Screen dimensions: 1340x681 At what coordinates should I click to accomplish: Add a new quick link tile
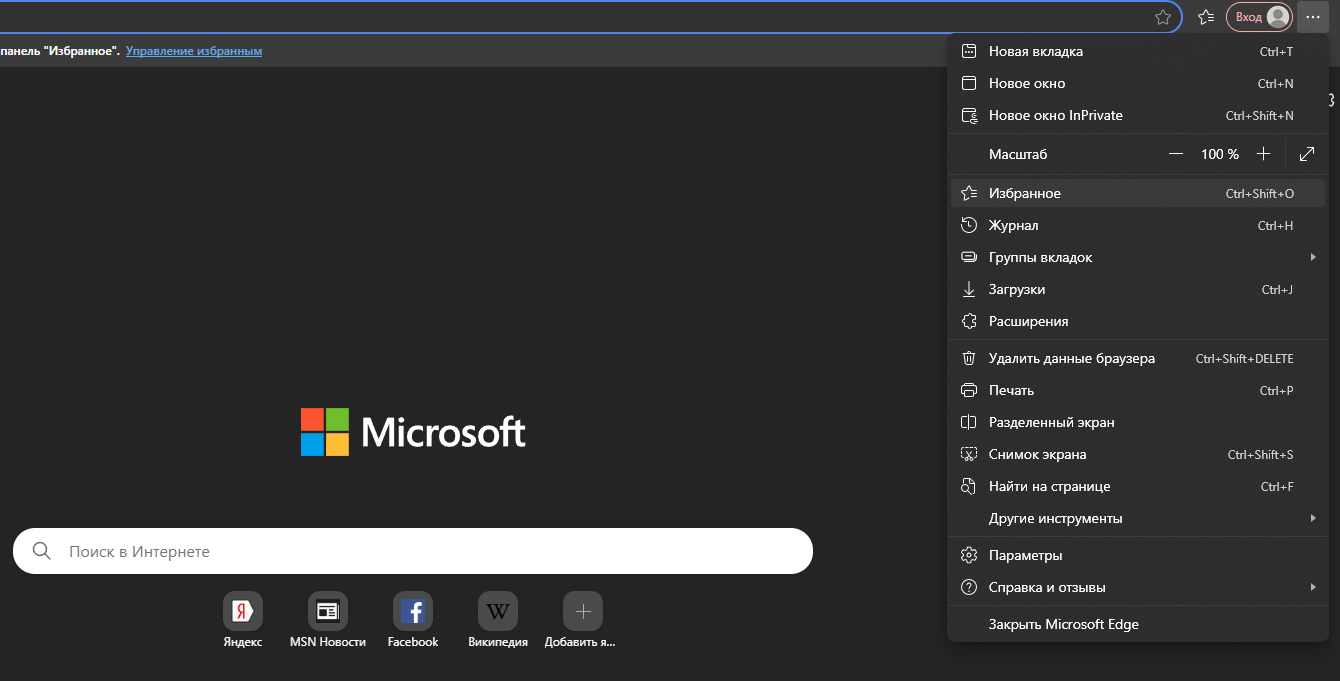point(583,612)
